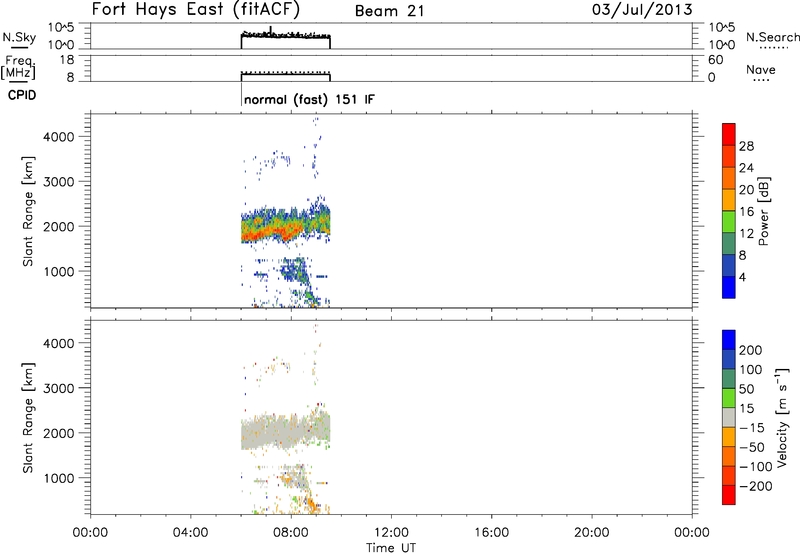Click the '20:00' time tick label
The image size is (800, 554).
click(x=591, y=533)
